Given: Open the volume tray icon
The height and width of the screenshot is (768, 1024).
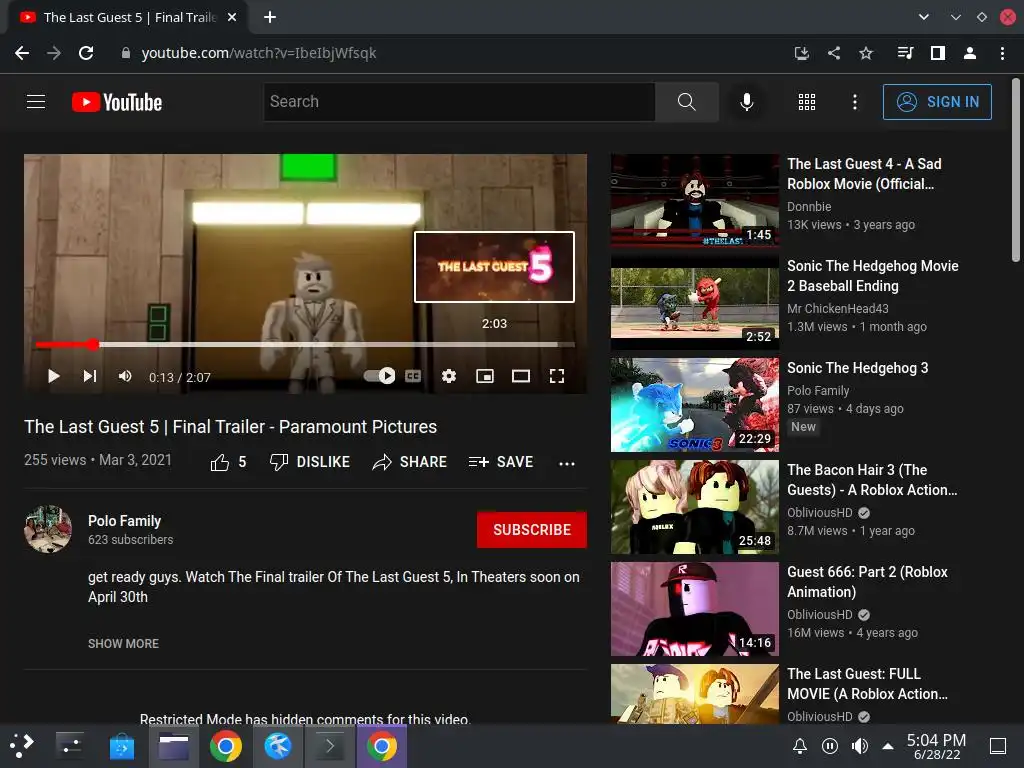Looking at the screenshot, I should [859, 746].
